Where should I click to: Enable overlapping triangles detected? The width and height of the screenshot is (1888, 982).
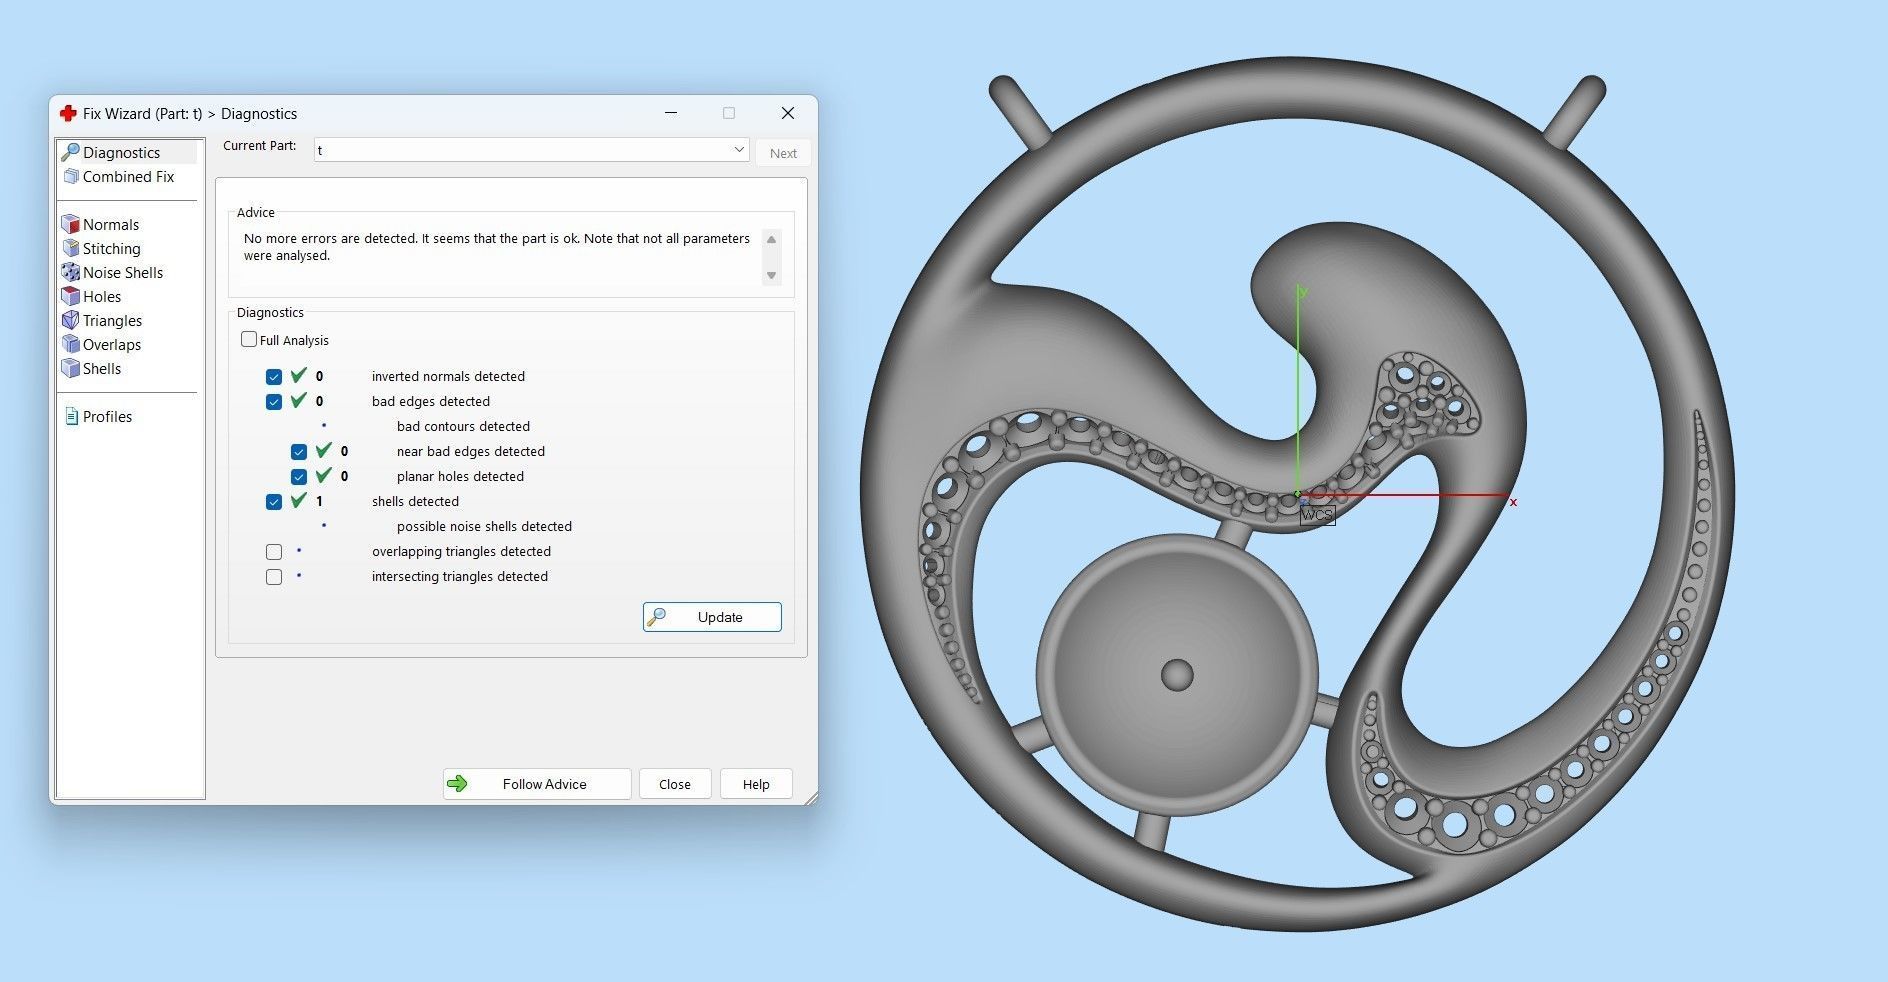tap(274, 552)
